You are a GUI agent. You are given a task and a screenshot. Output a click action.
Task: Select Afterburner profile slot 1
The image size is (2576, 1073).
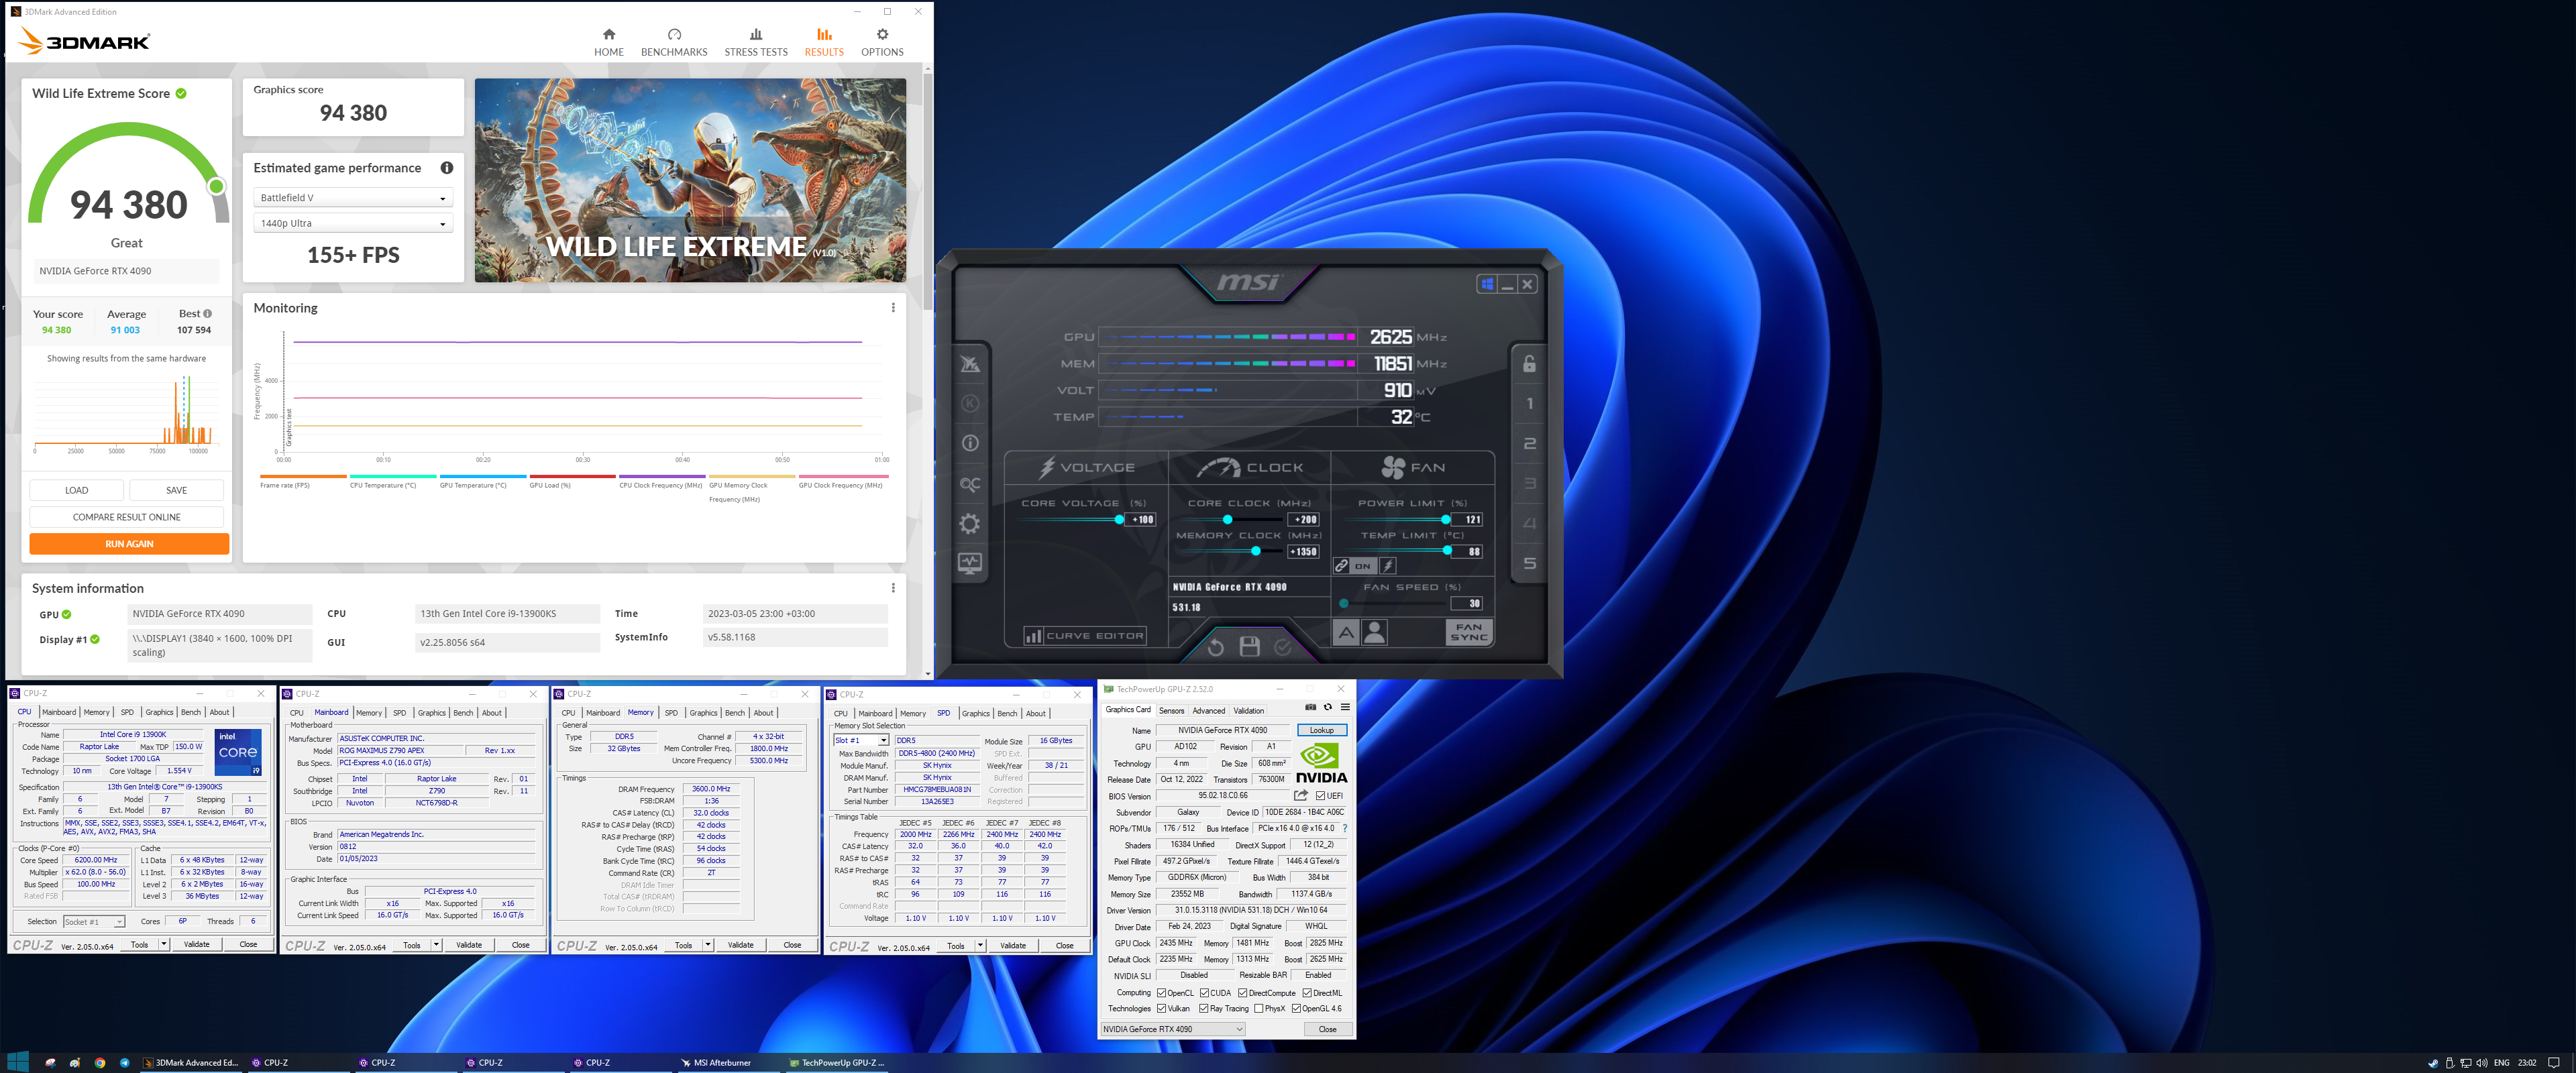click(1529, 404)
